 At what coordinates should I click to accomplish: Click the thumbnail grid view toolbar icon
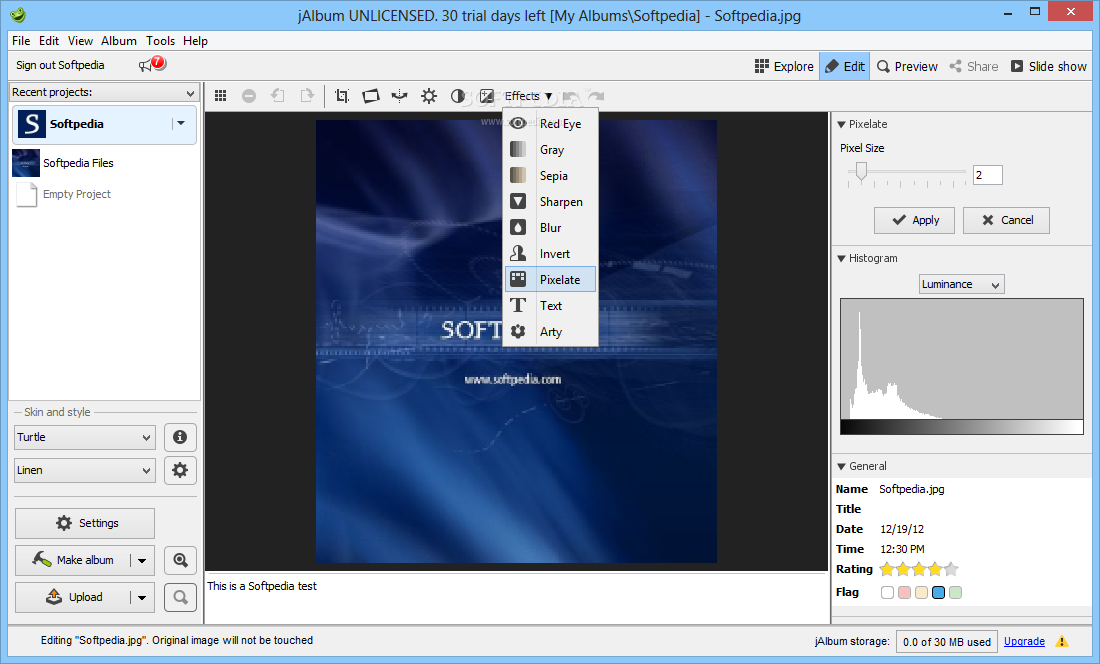[220, 96]
